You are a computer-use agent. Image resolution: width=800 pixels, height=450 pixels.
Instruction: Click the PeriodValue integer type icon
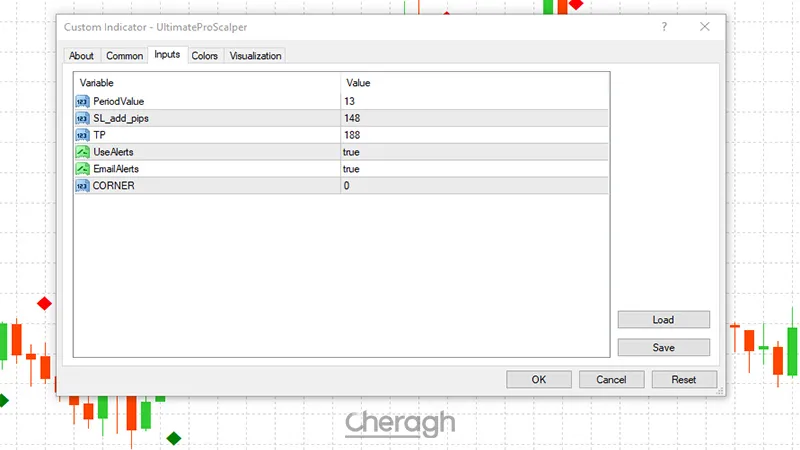(82, 102)
